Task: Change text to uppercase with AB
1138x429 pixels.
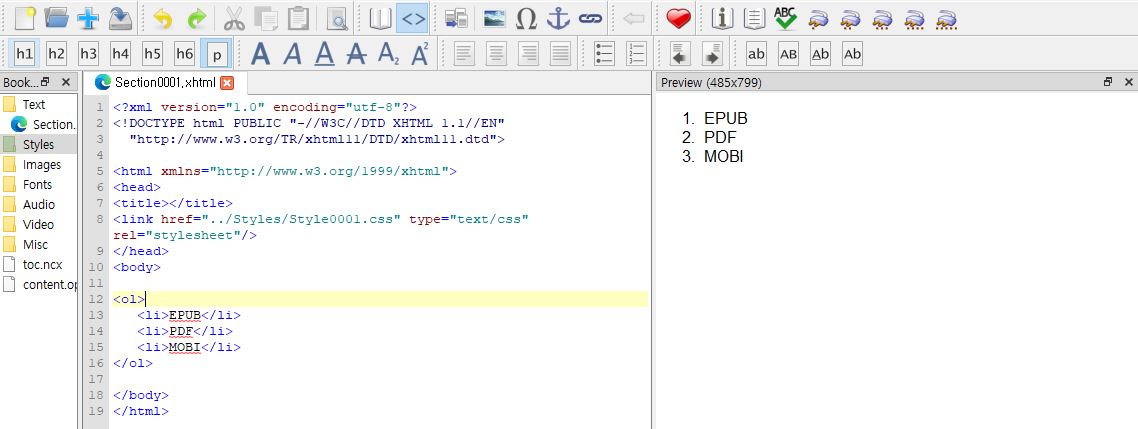Action: click(x=788, y=54)
